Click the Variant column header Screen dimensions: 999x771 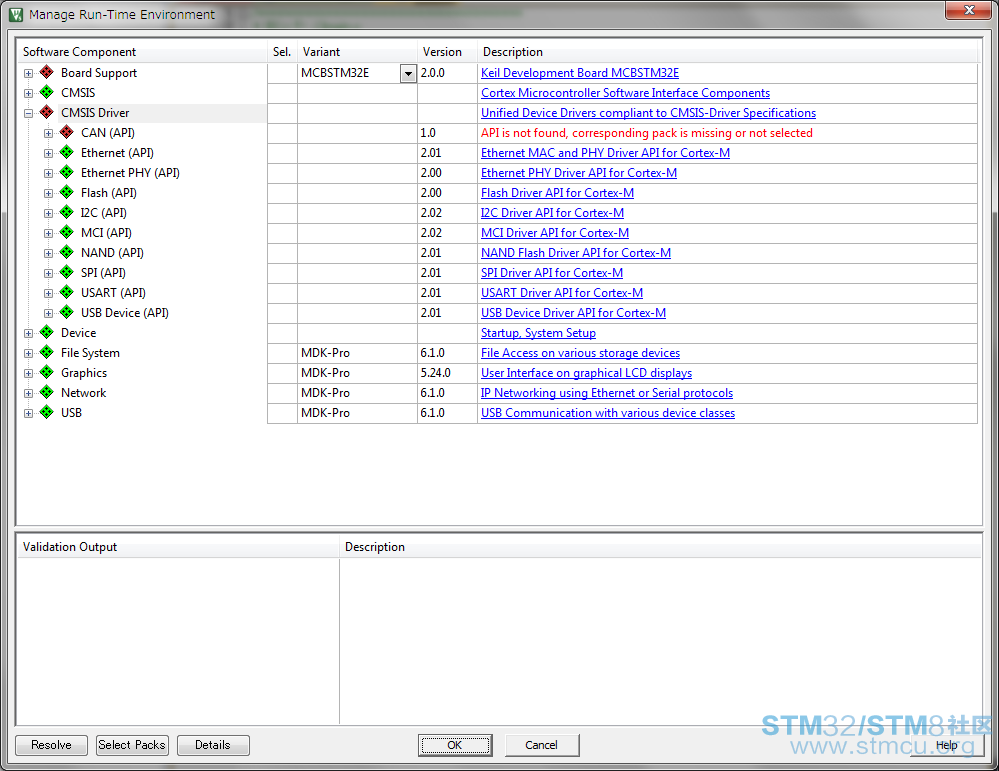357,52
